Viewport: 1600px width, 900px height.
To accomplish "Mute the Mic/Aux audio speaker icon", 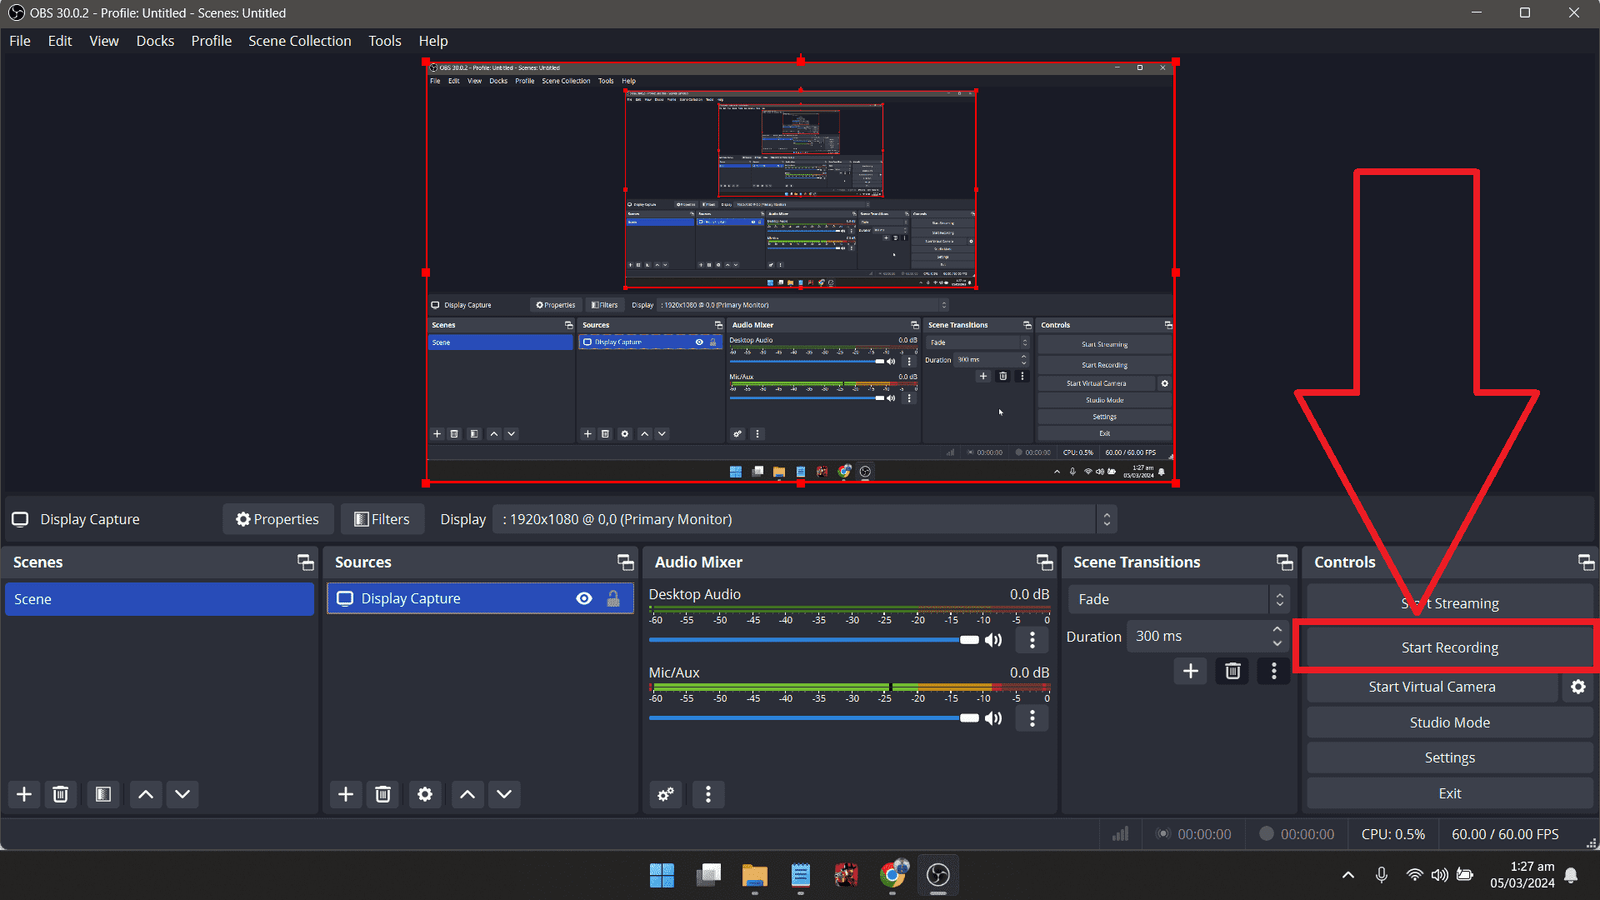I will (x=994, y=718).
